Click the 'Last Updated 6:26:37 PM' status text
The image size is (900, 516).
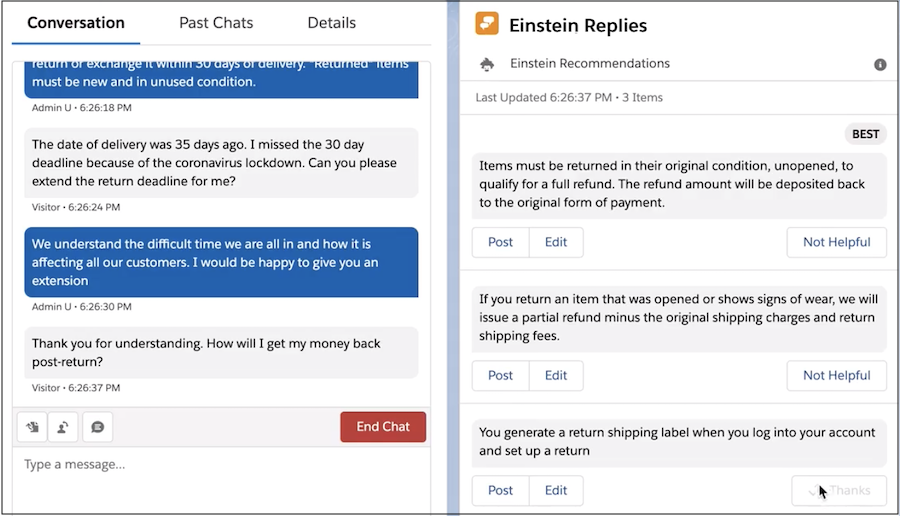click(x=543, y=98)
